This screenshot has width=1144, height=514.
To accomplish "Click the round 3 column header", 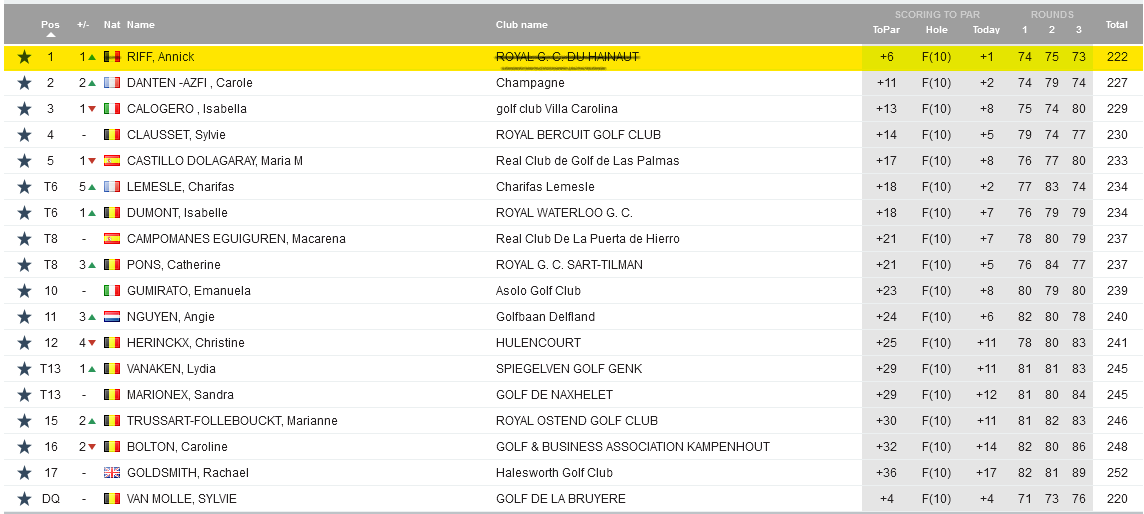I will 1079,30.
